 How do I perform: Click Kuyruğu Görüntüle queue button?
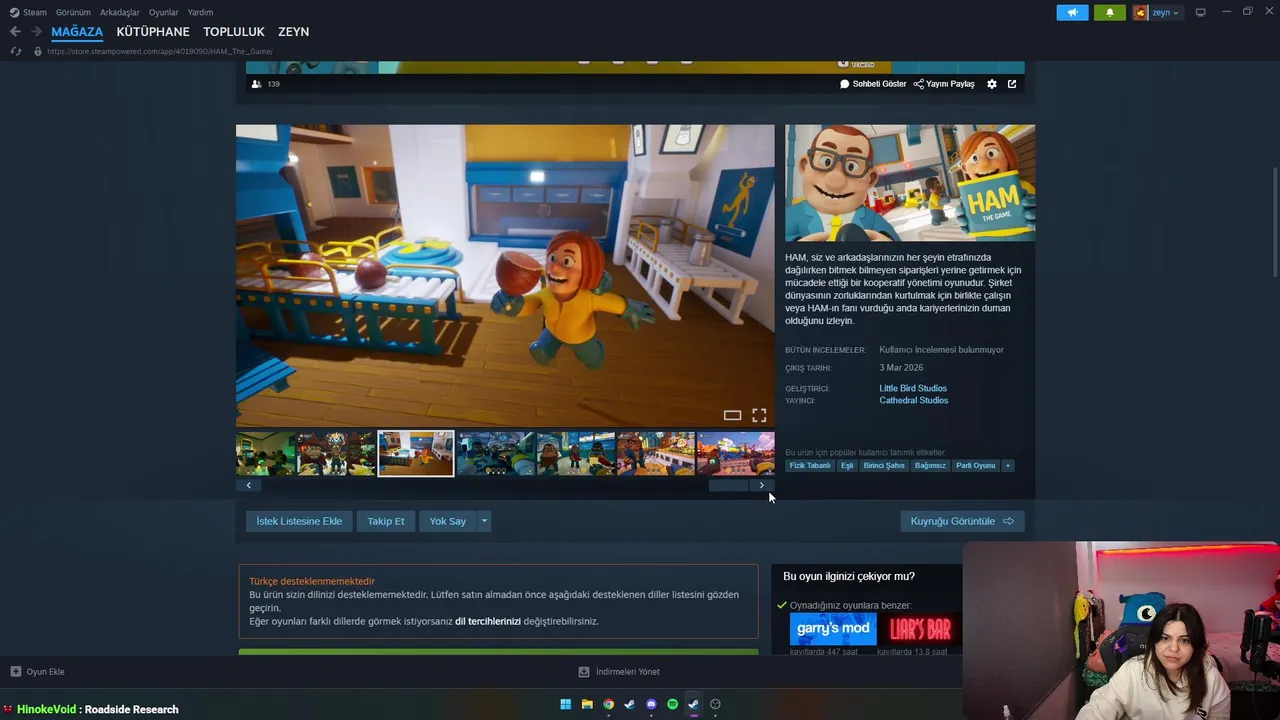pyautogui.click(x=962, y=521)
